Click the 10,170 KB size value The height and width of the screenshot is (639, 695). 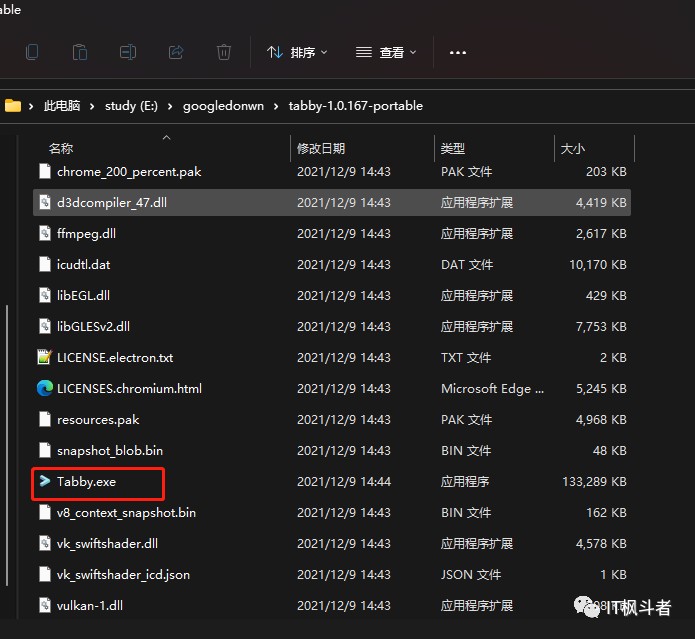tap(598, 265)
